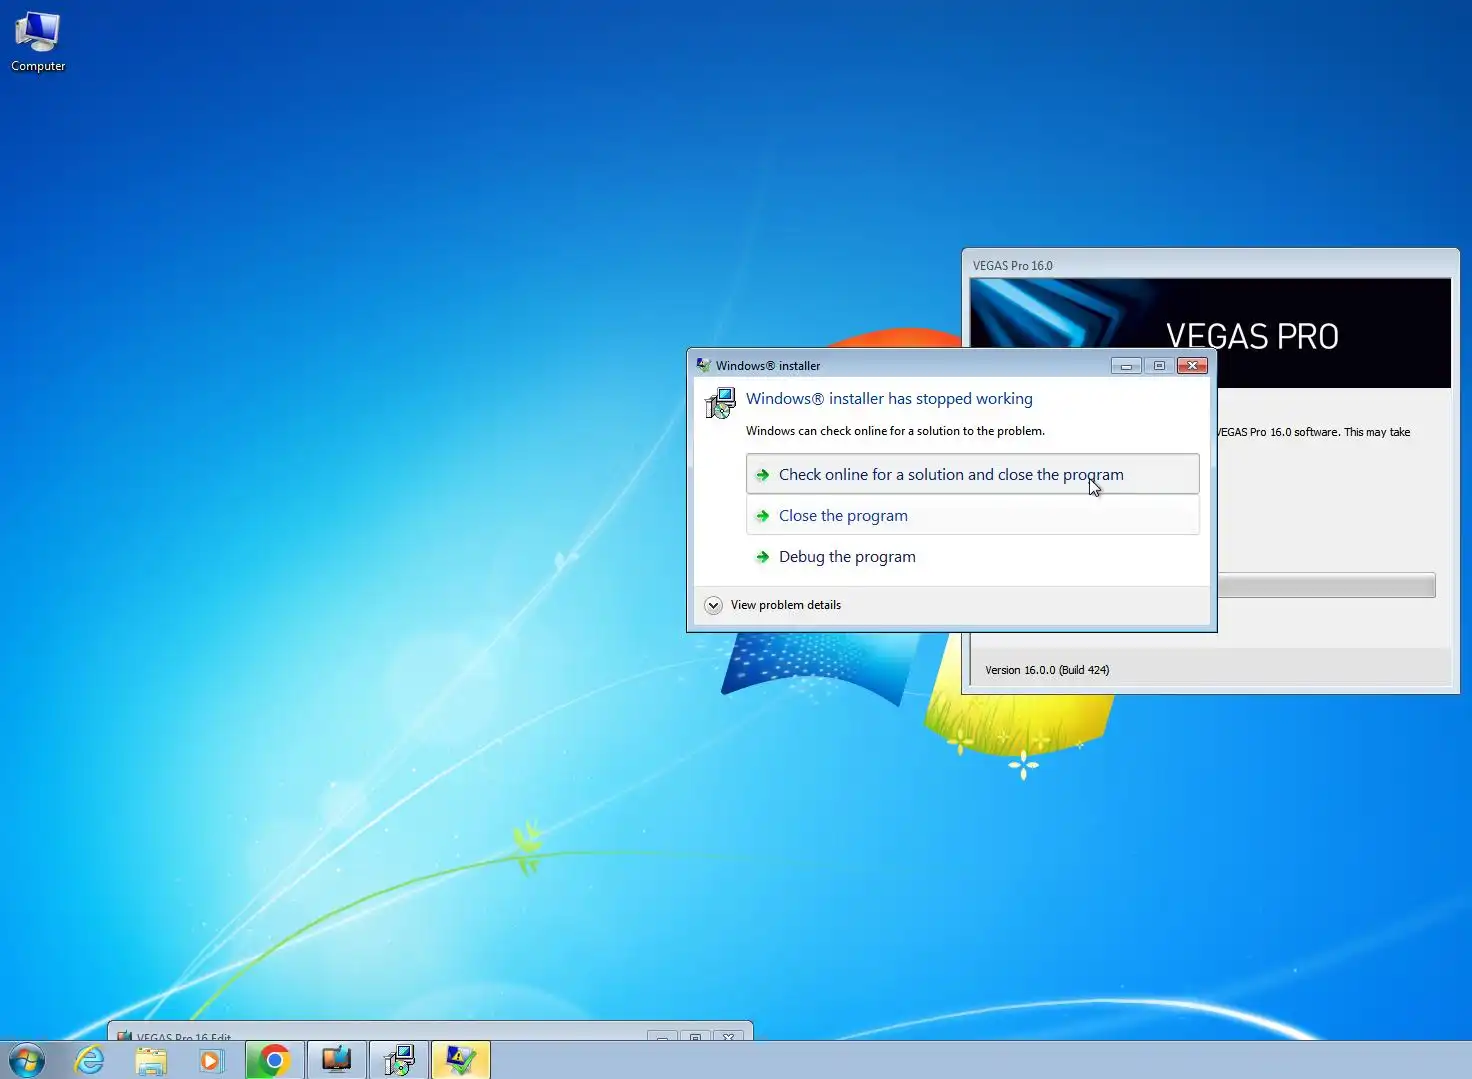Switch to Windows installer taskbar icon
Image resolution: width=1472 pixels, height=1079 pixels.
coord(399,1060)
